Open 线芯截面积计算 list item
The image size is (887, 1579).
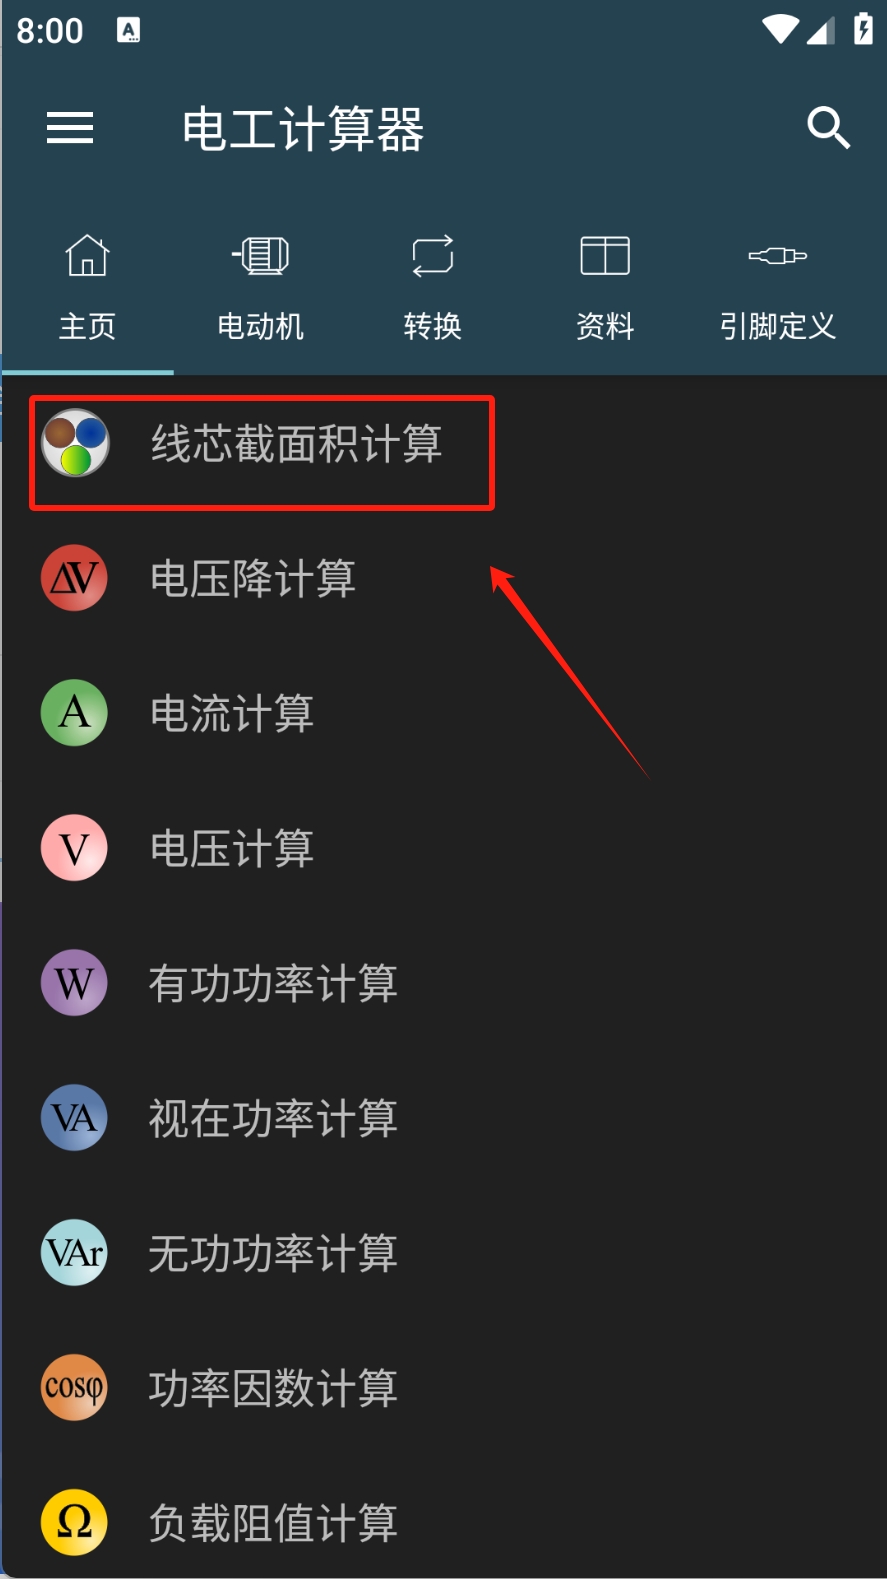pos(443,443)
